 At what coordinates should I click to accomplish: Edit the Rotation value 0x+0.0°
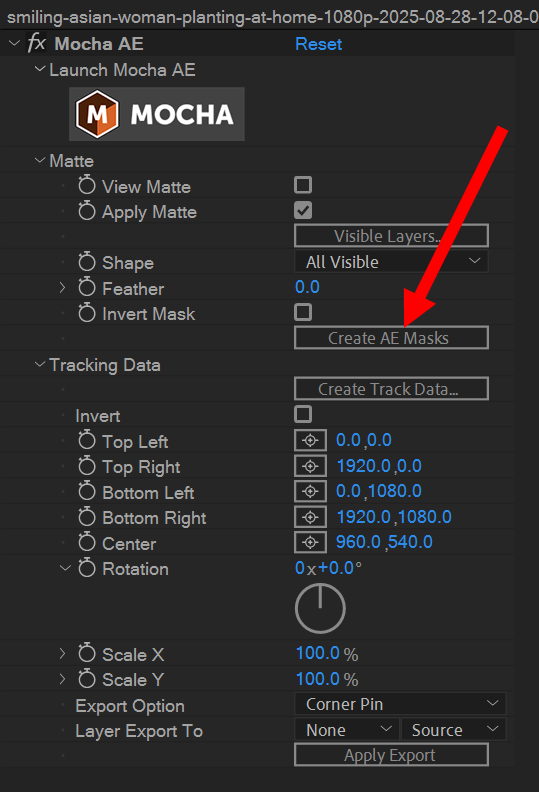click(328, 568)
